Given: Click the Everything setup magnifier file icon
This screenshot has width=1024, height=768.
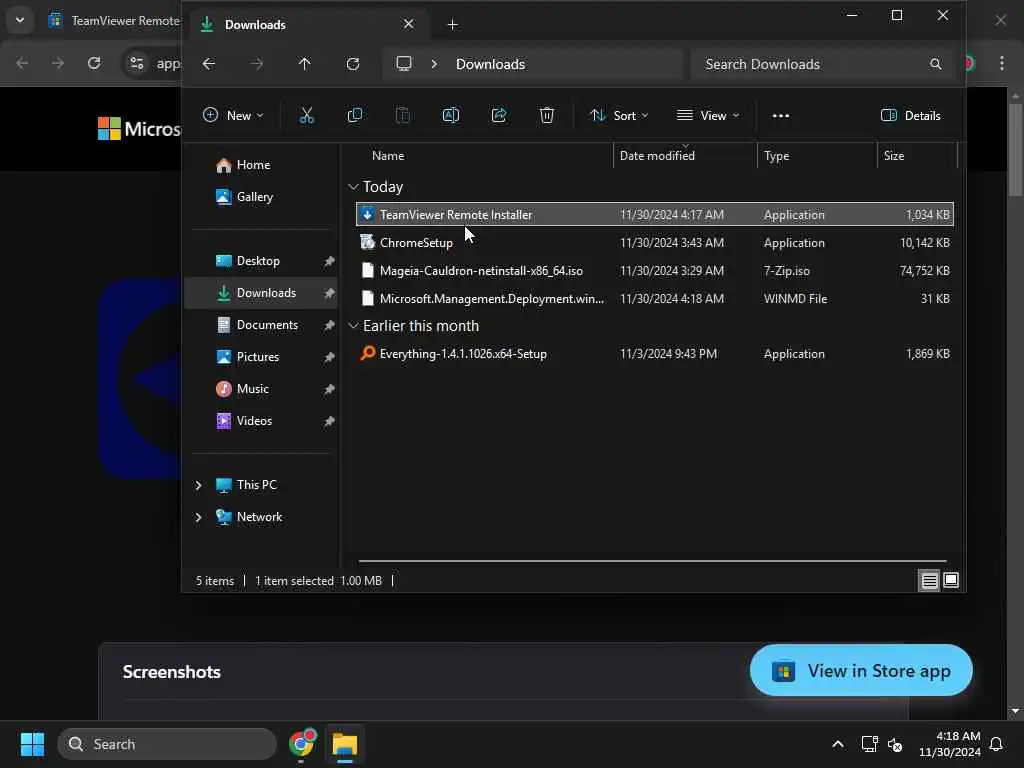Looking at the screenshot, I should [367, 353].
